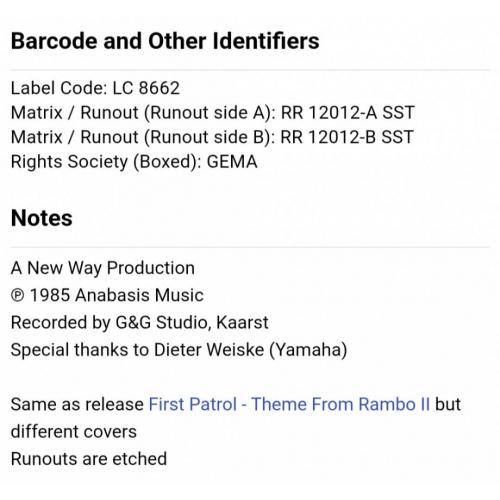Click the word Kaarst in the notes
500x500 pixels.
point(242,322)
